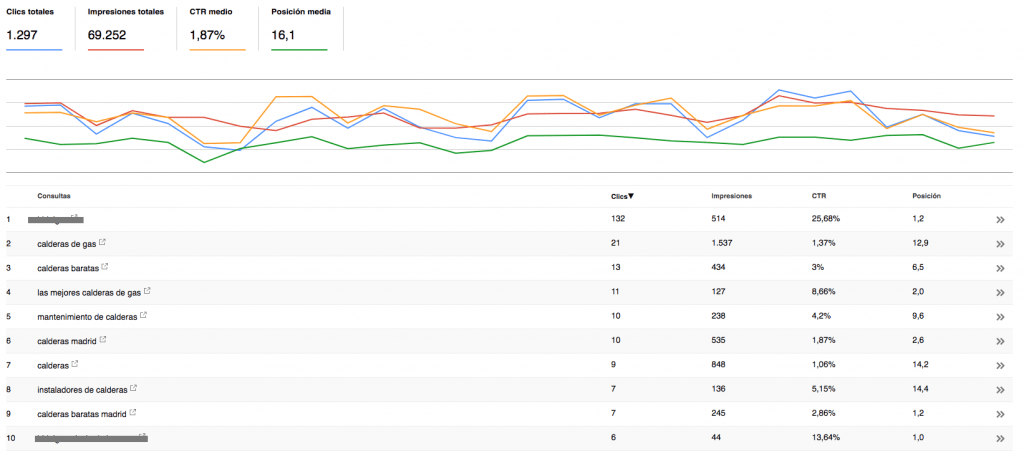Expand details arrows for 'instaladores de calderas' row
Screen dimensions: 1024x452
click(x=1000, y=391)
